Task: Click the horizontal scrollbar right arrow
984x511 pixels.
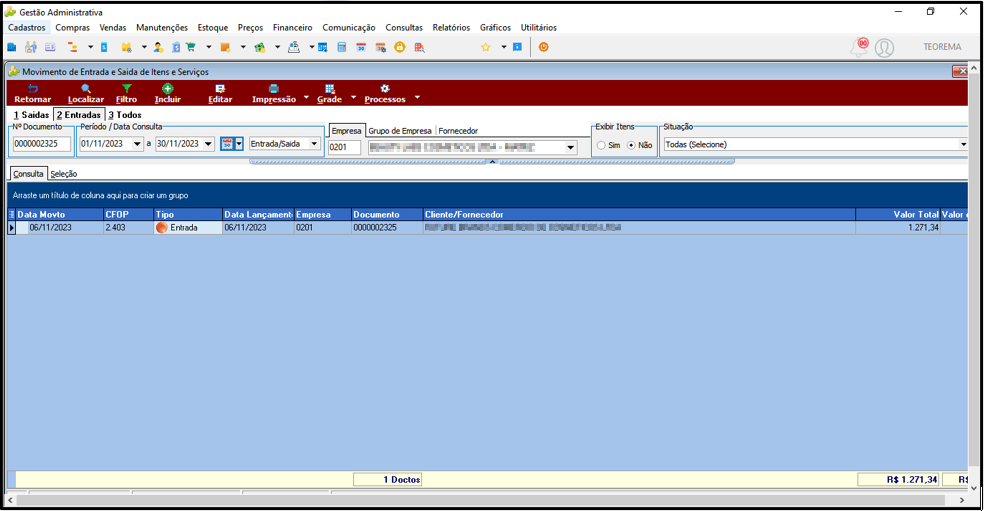Action: click(962, 500)
